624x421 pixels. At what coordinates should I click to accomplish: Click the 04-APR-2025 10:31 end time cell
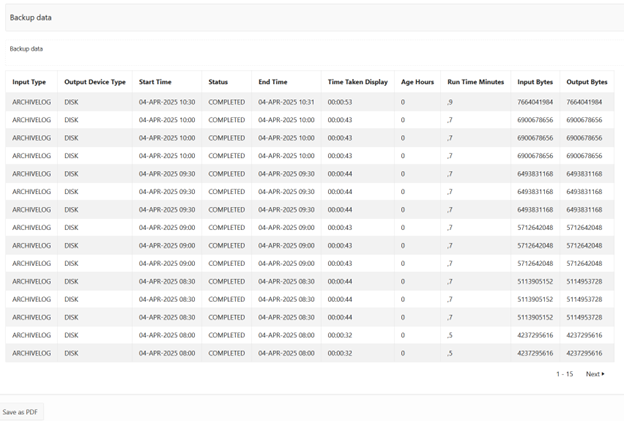[286, 102]
